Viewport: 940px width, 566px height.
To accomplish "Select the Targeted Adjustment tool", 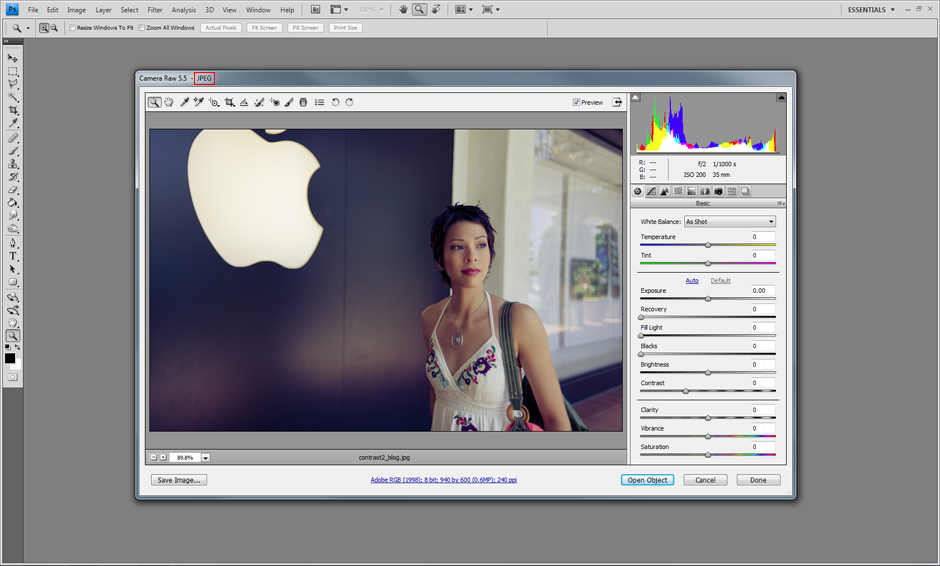I will [214, 103].
